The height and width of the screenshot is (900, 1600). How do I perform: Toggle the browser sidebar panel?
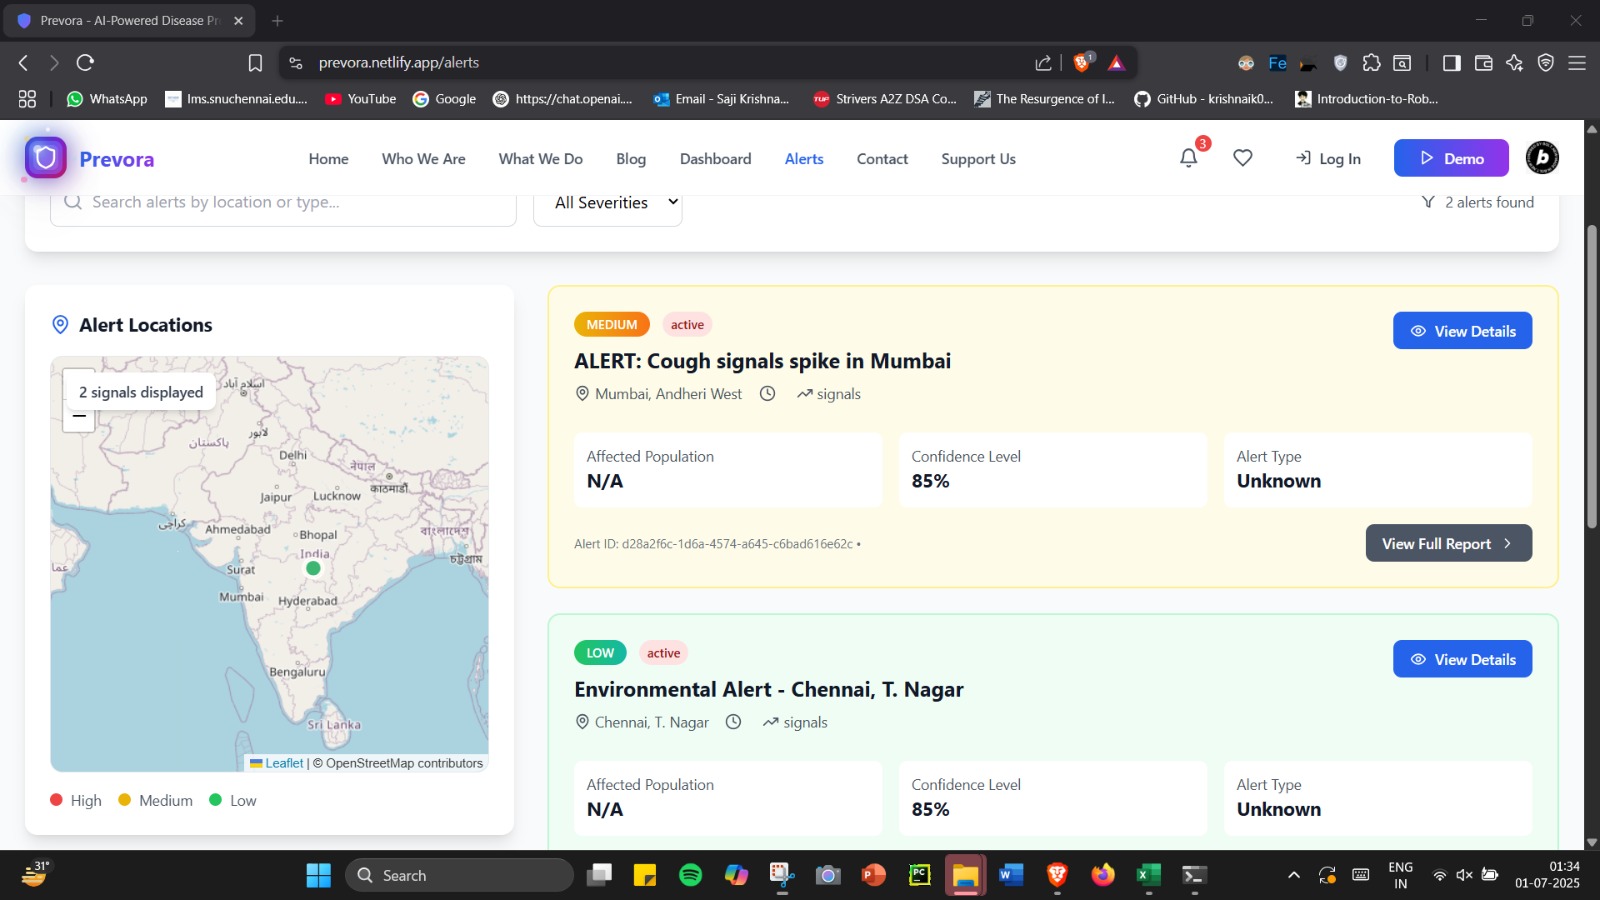[1452, 63]
